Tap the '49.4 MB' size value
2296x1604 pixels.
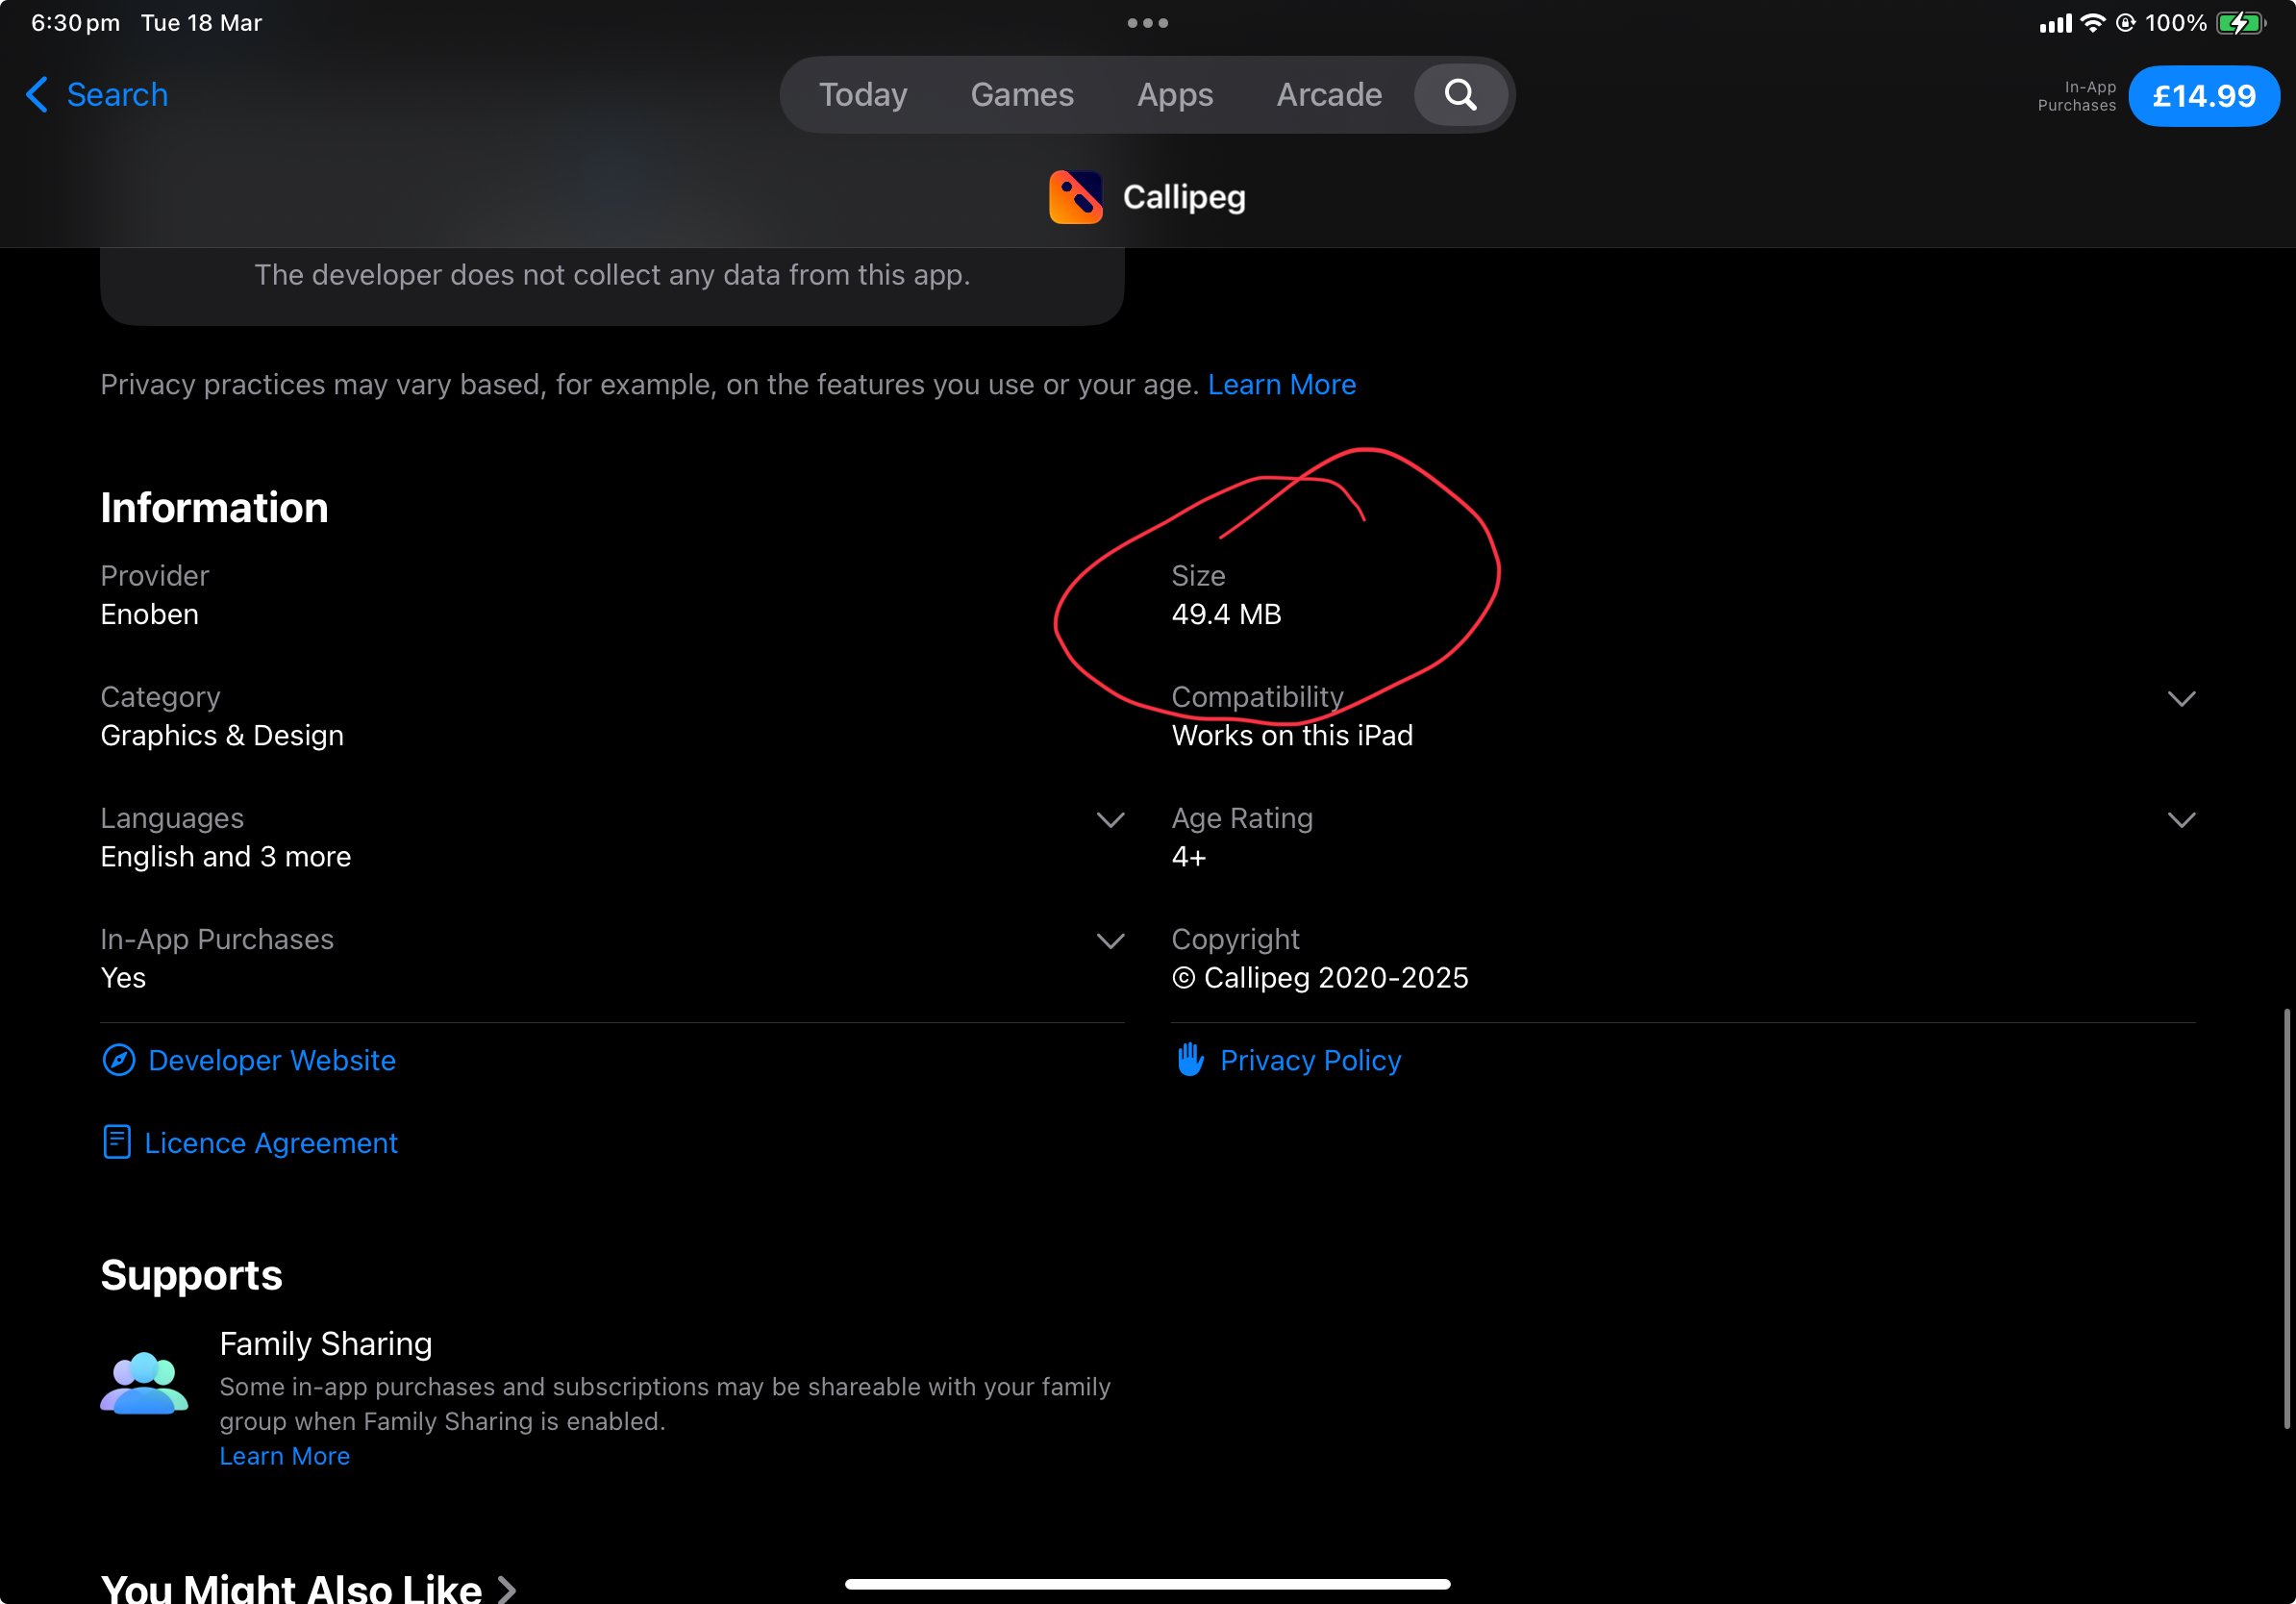pos(1226,614)
